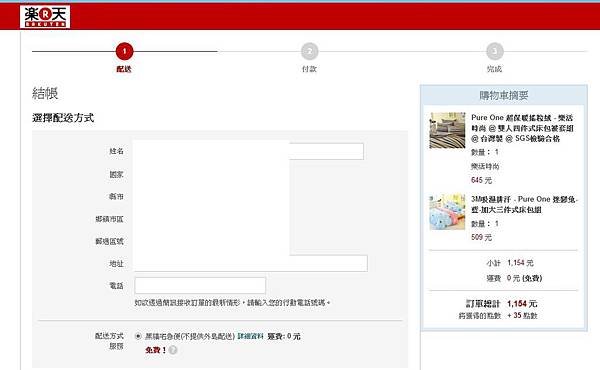Click the 選擇配送方式 section heading
Image resolution: width=600 pixels, height=370 pixels.
(x=63, y=118)
